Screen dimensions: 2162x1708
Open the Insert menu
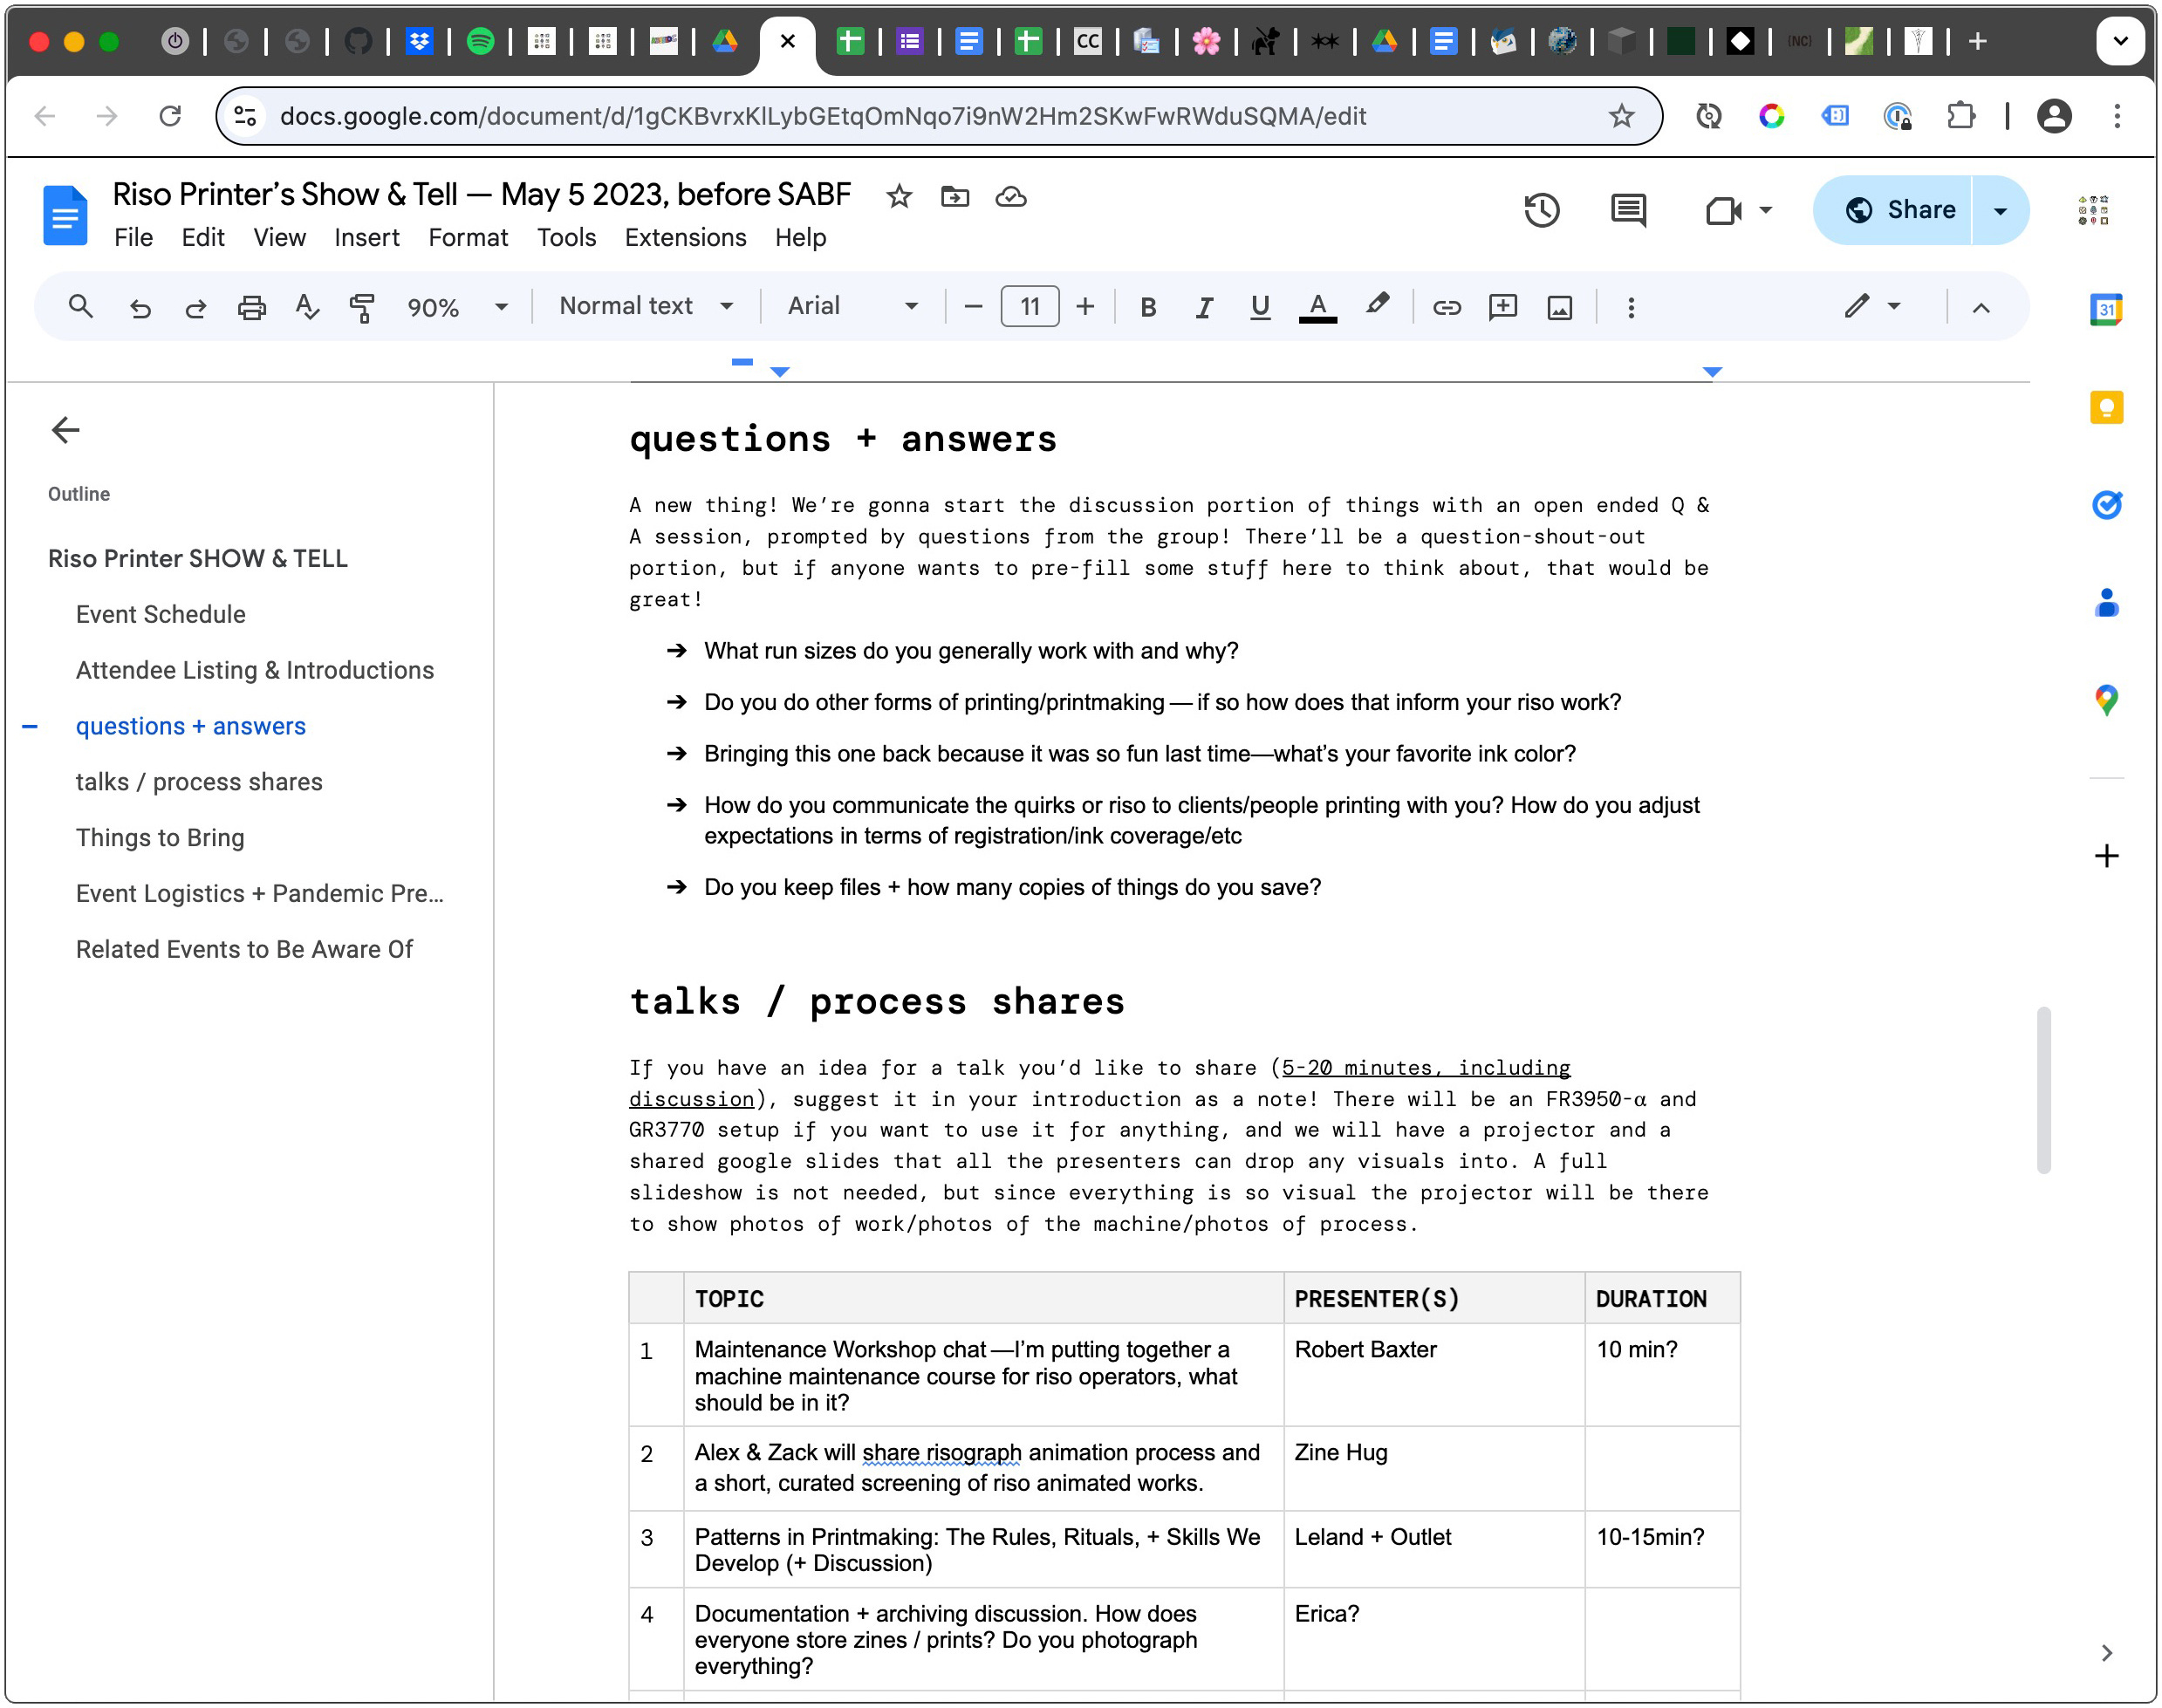coord(366,237)
